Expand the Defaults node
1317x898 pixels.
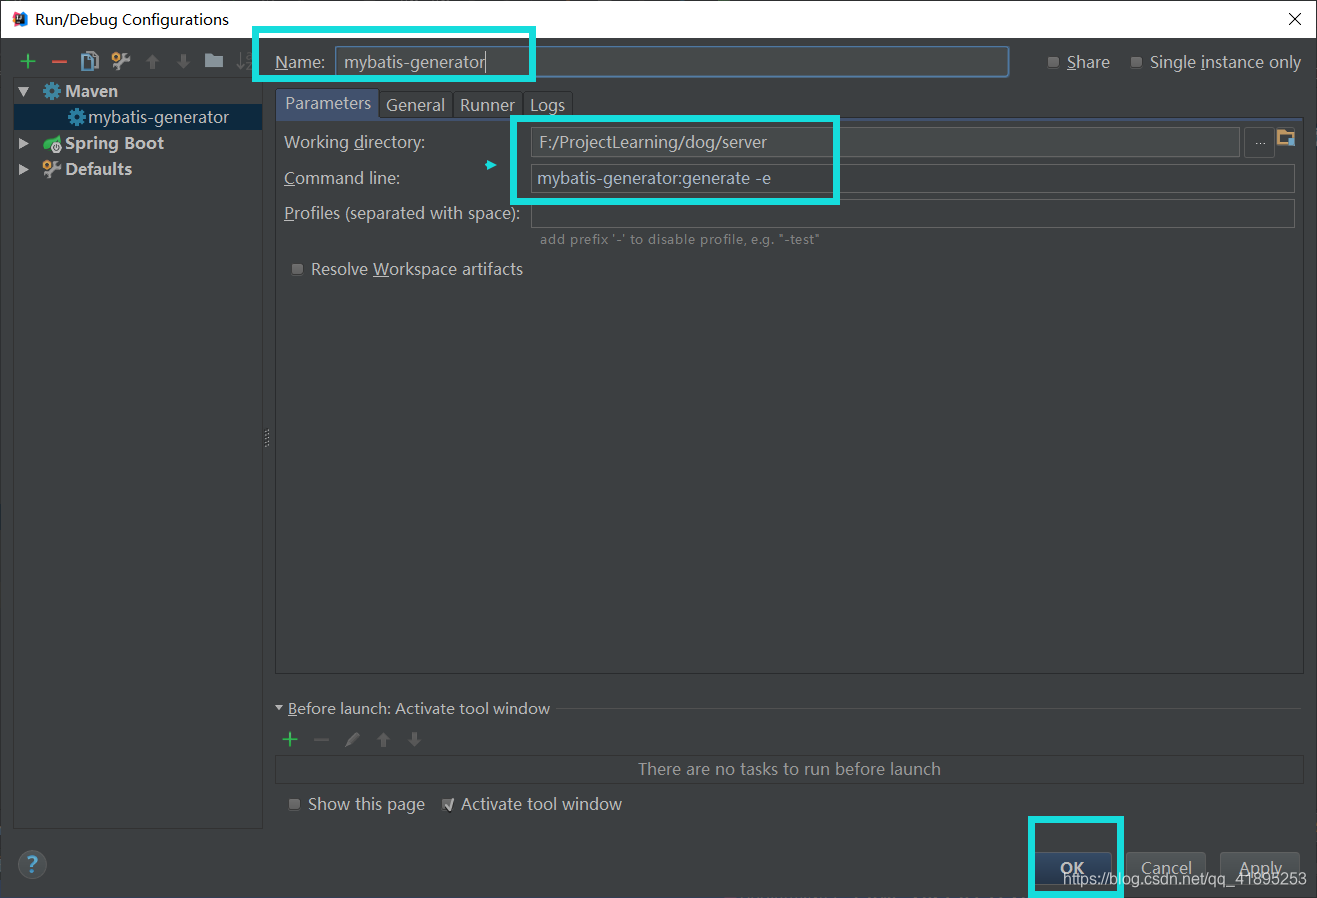[23, 169]
